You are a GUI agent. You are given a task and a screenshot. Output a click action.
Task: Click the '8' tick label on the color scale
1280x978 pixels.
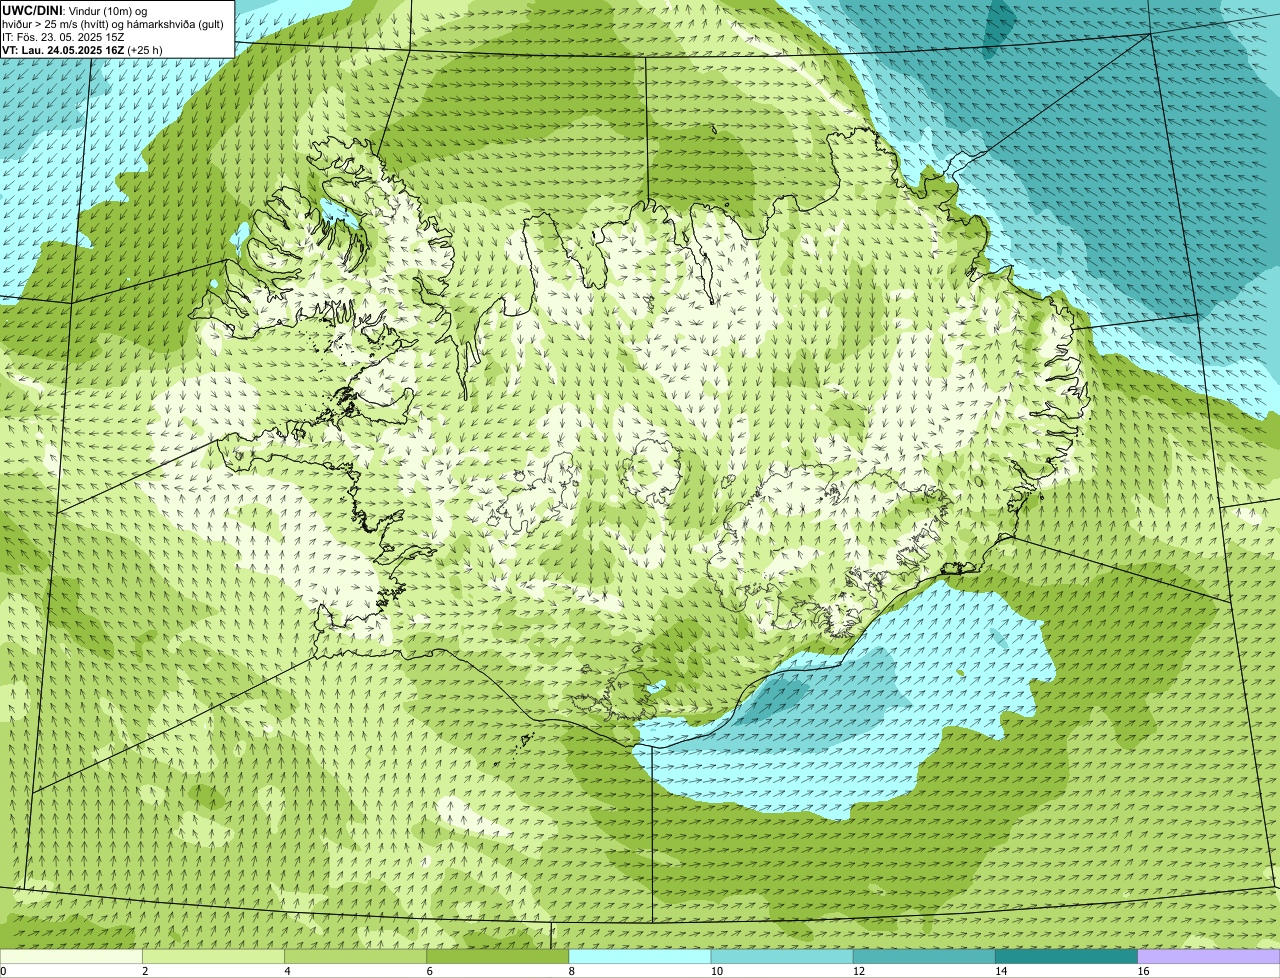coord(572,971)
